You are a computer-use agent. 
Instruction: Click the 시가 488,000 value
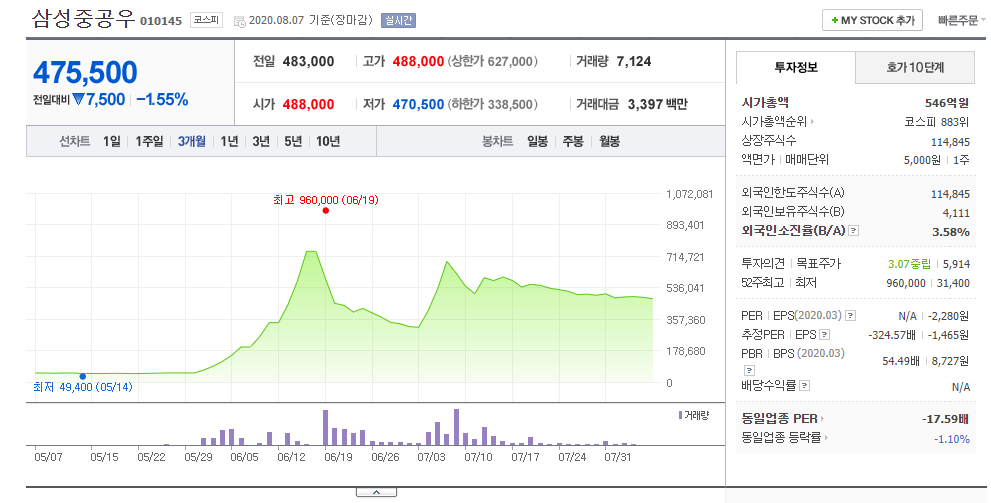(308, 104)
